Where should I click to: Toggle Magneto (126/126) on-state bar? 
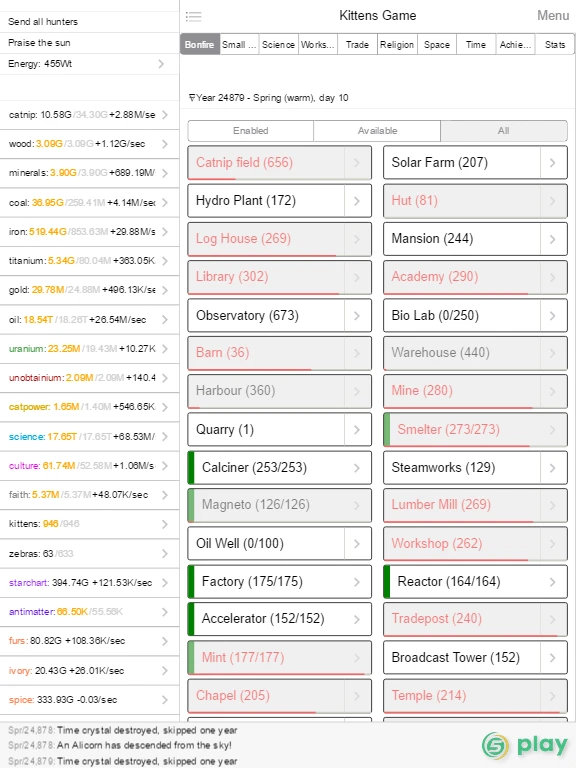191,505
